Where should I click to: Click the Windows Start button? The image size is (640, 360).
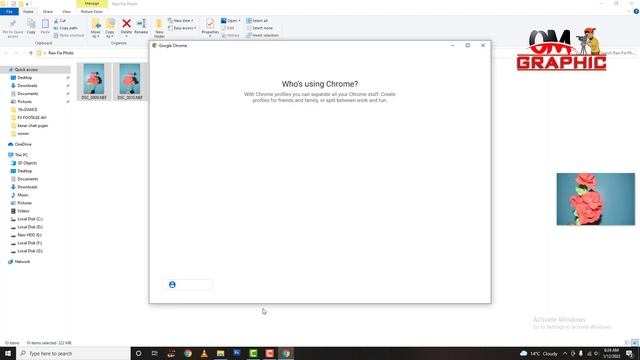coord(8,353)
